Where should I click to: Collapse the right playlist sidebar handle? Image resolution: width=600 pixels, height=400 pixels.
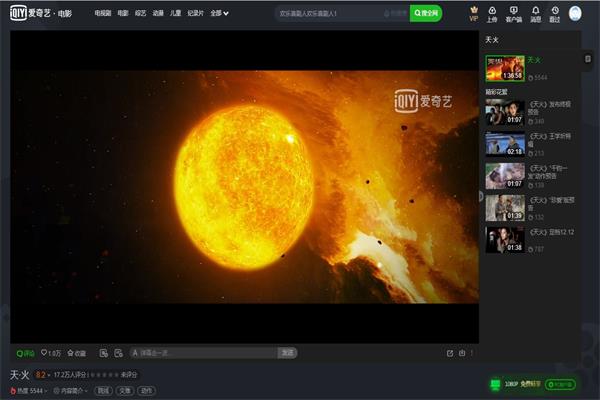[482, 196]
